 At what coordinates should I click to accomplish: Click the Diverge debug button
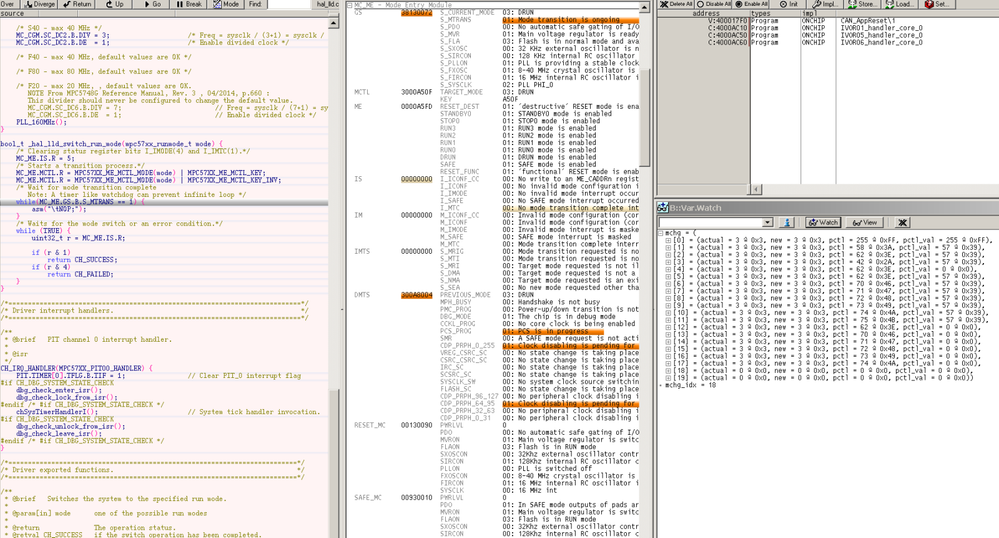[x=40, y=4]
